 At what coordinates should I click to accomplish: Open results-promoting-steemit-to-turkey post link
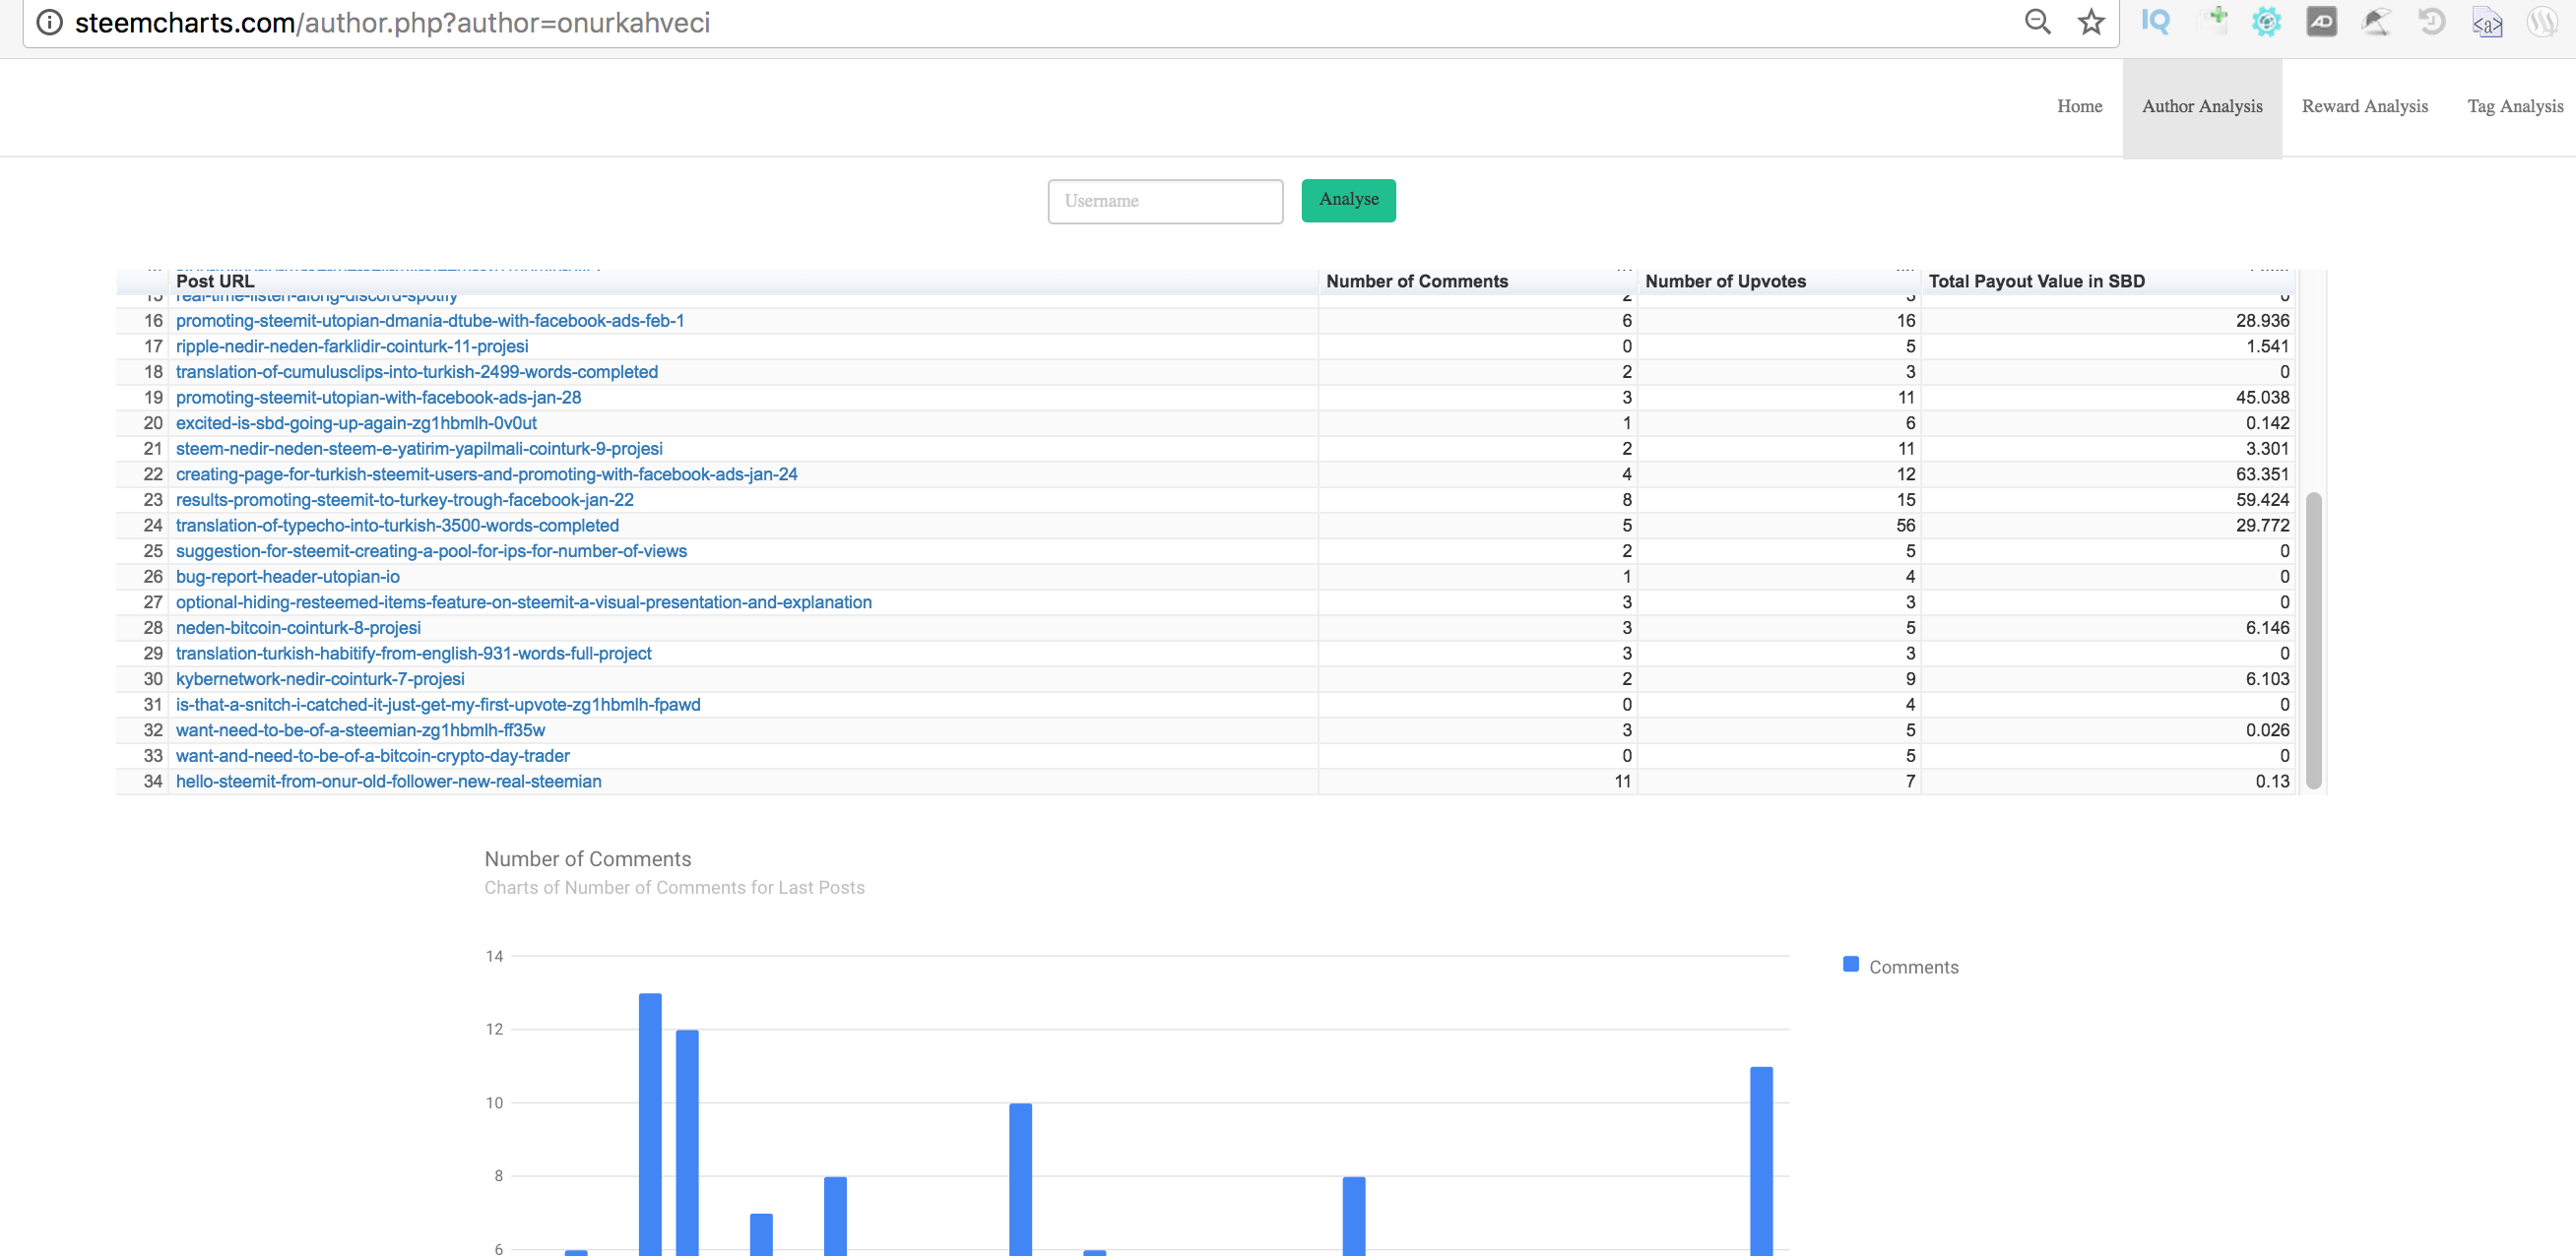(x=404, y=500)
